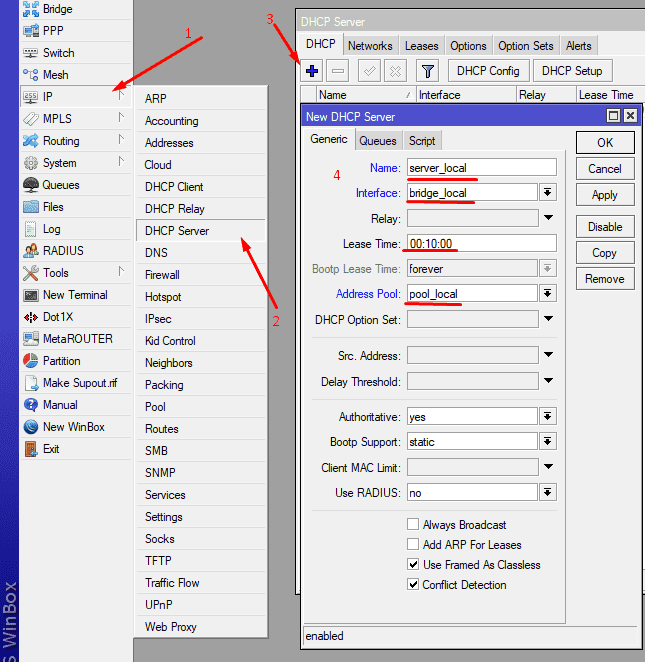Screen dimensions: 645x662
Task: Click the filter funnel icon
Action: tap(427, 71)
